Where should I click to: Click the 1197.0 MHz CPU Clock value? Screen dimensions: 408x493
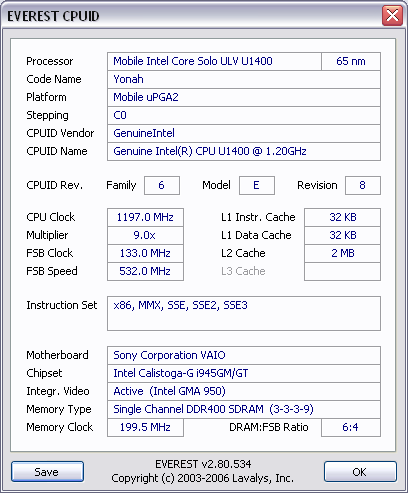pyautogui.click(x=145, y=217)
